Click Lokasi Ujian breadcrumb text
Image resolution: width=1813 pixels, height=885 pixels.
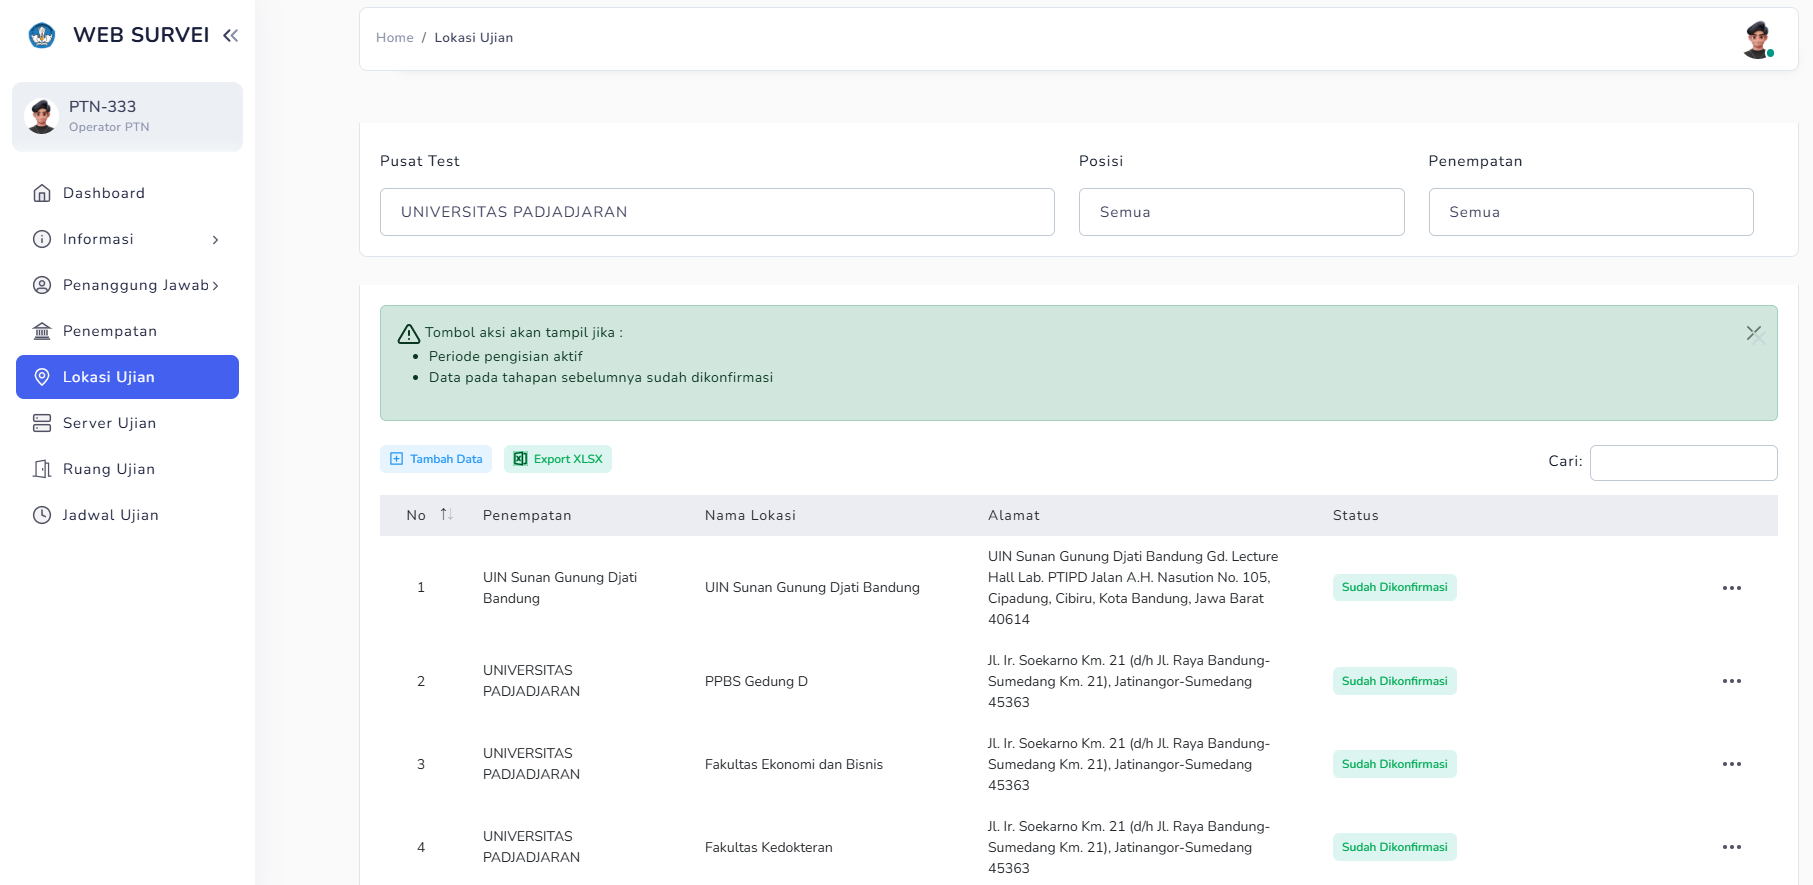pos(474,38)
